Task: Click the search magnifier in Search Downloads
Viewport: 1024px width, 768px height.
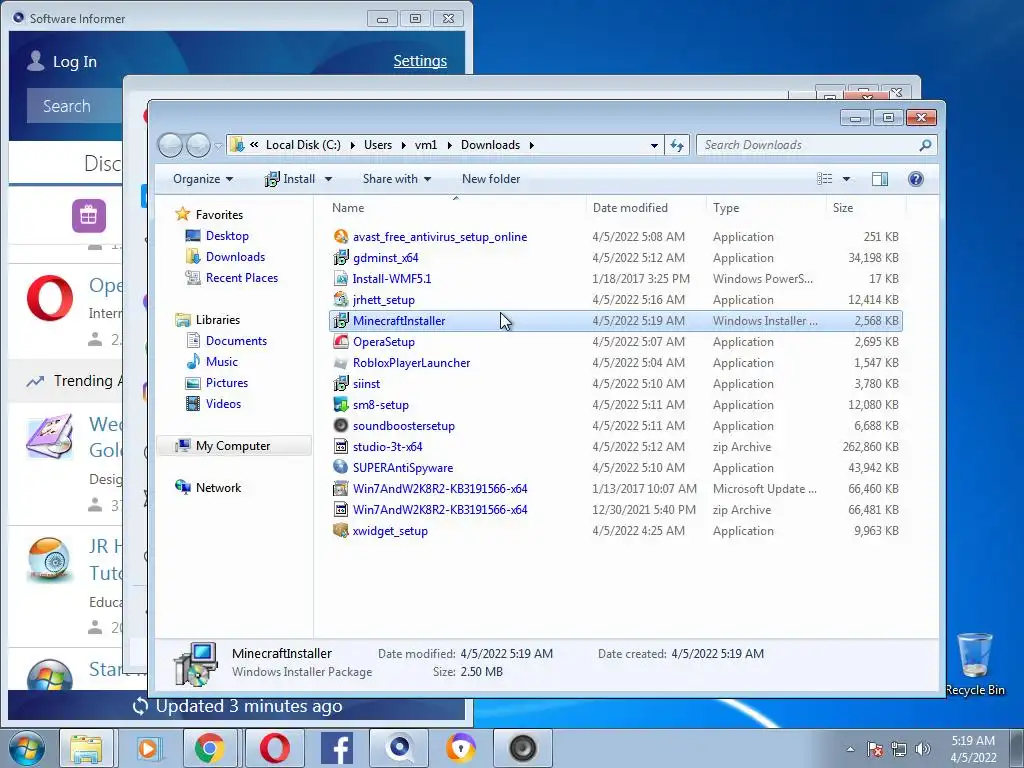Action: [925, 145]
